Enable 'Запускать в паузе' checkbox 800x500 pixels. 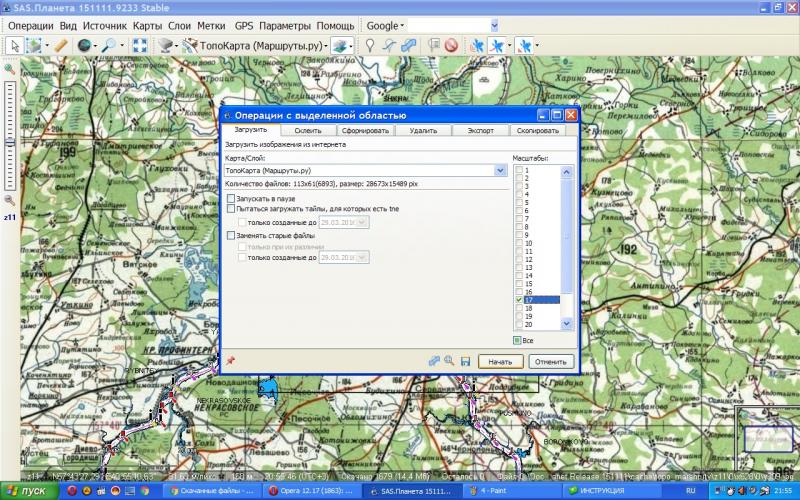tap(232, 199)
